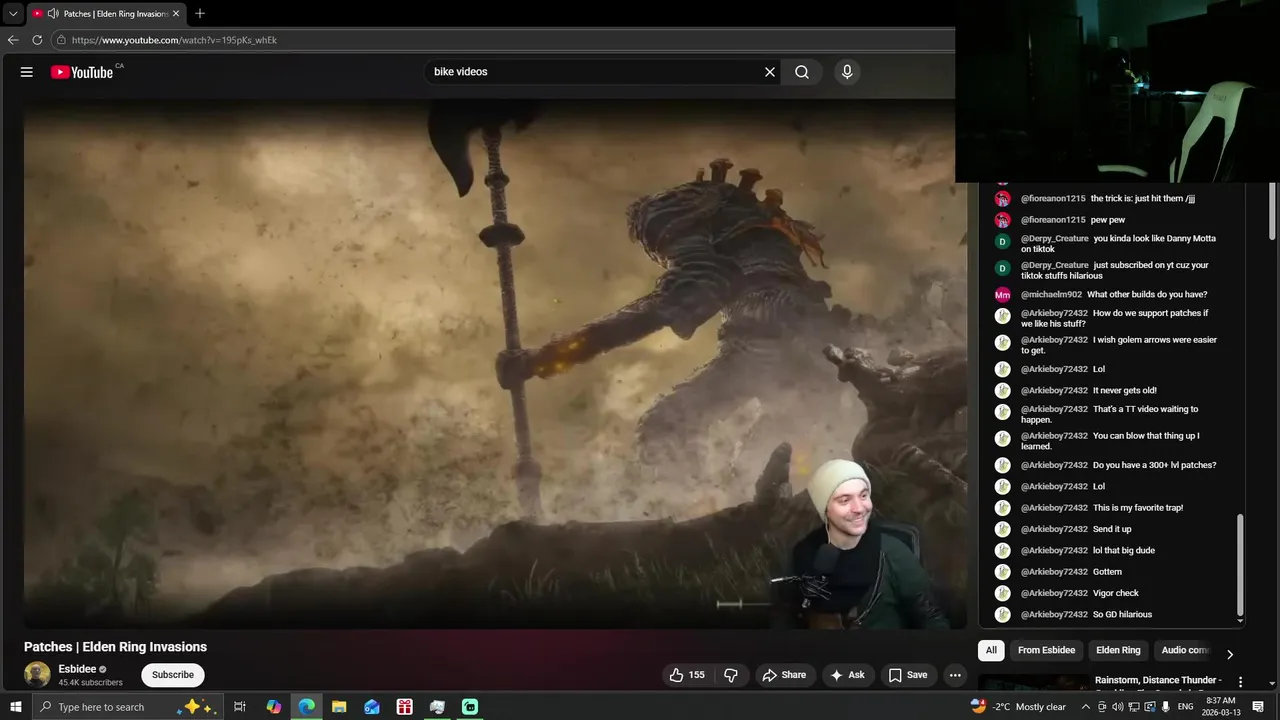Select the Audio commentary chip
Screen dimensions: 1280x720
click(x=1185, y=650)
